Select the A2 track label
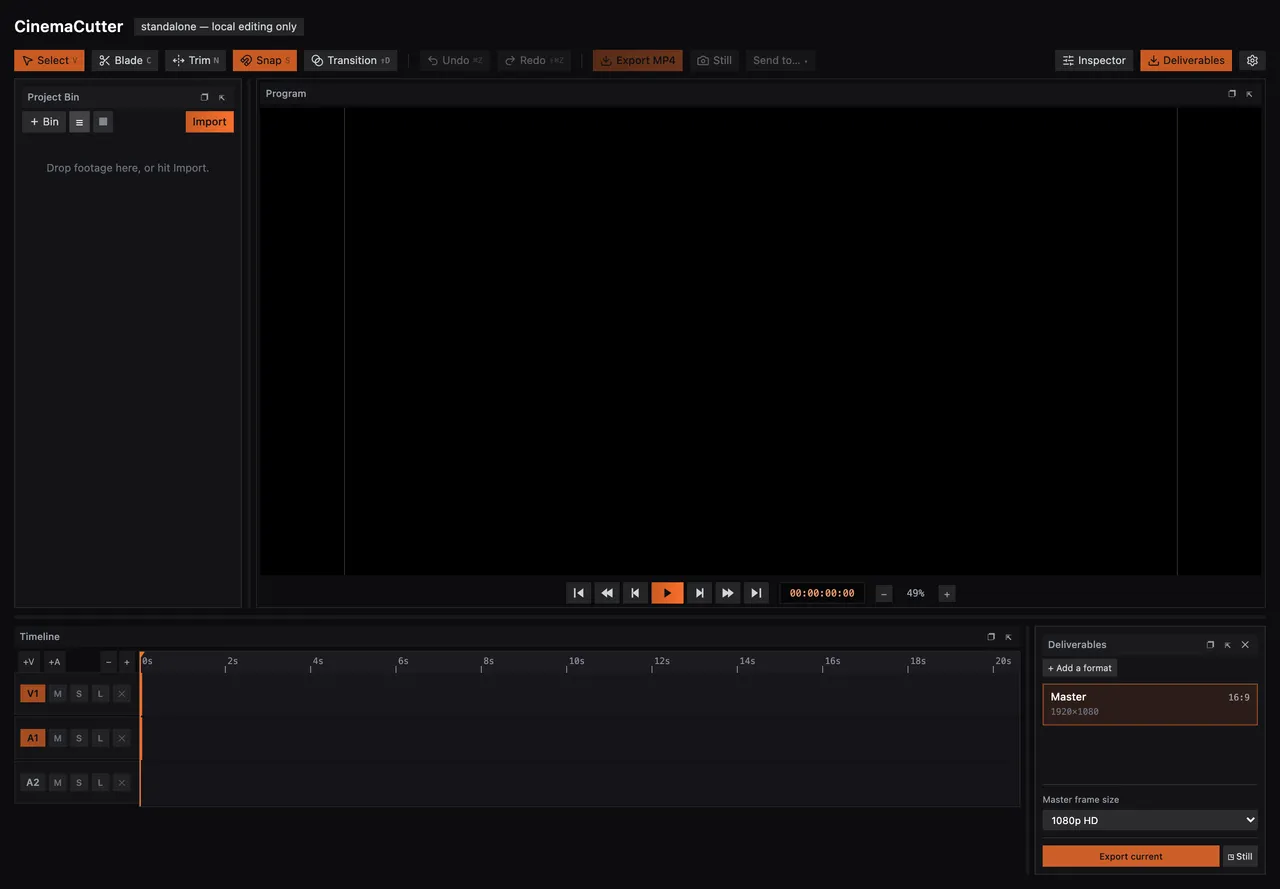 point(33,782)
